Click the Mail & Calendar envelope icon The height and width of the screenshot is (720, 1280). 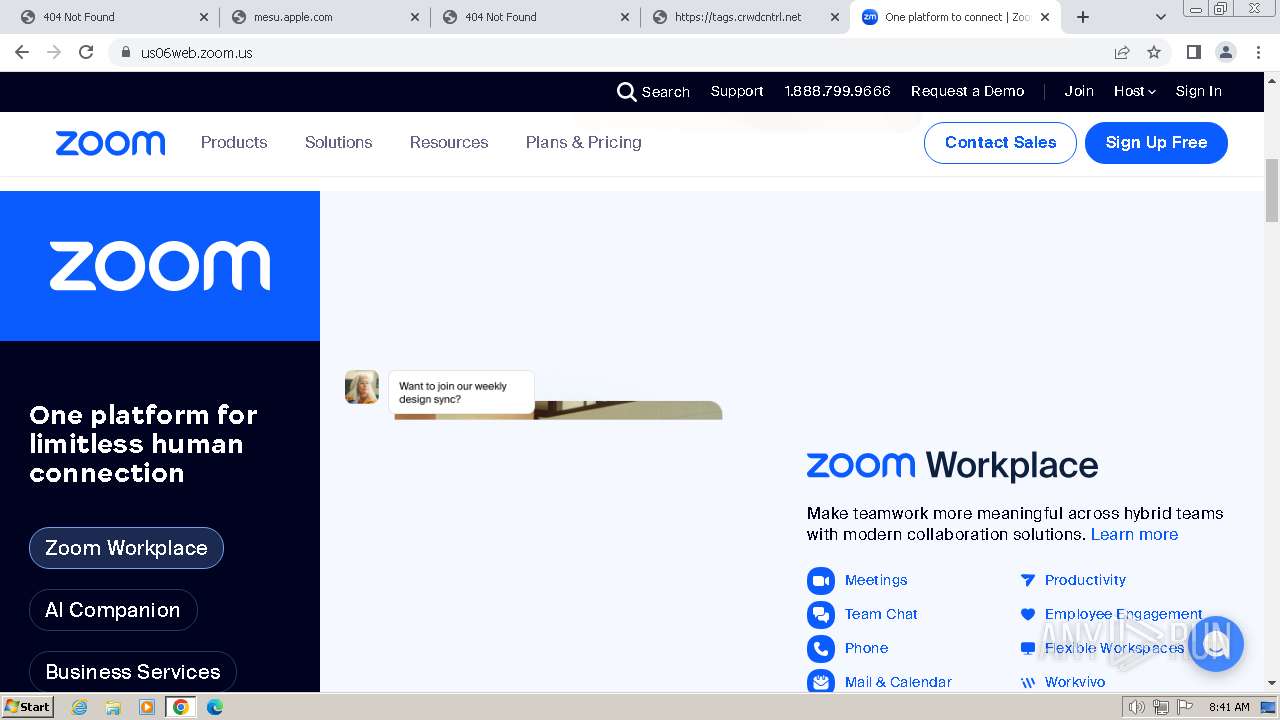click(x=821, y=682)
